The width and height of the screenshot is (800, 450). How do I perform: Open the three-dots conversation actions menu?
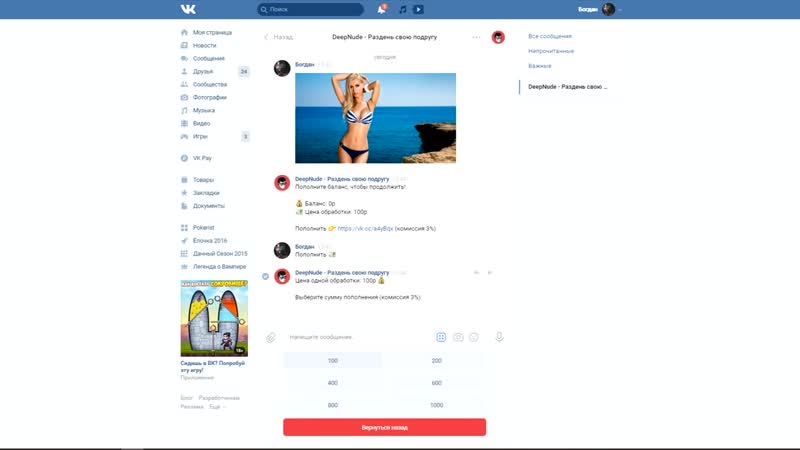click(x=476, y=37)
